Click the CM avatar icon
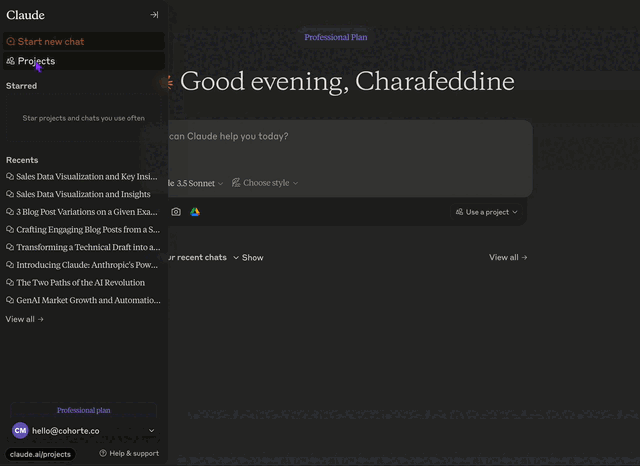Image resolution: width=640 pixels, height=466 pixels. tap(20, 430)
